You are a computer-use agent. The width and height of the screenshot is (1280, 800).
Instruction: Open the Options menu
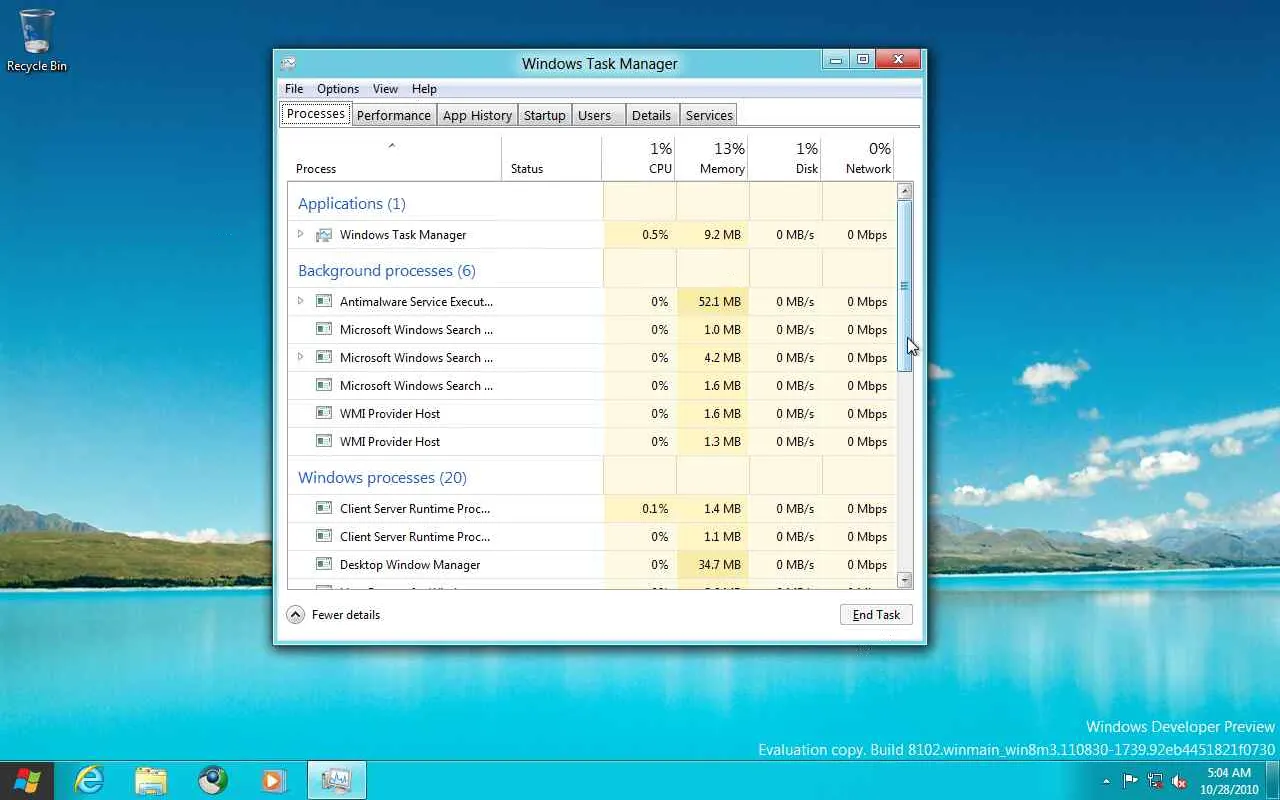point(338,89)
